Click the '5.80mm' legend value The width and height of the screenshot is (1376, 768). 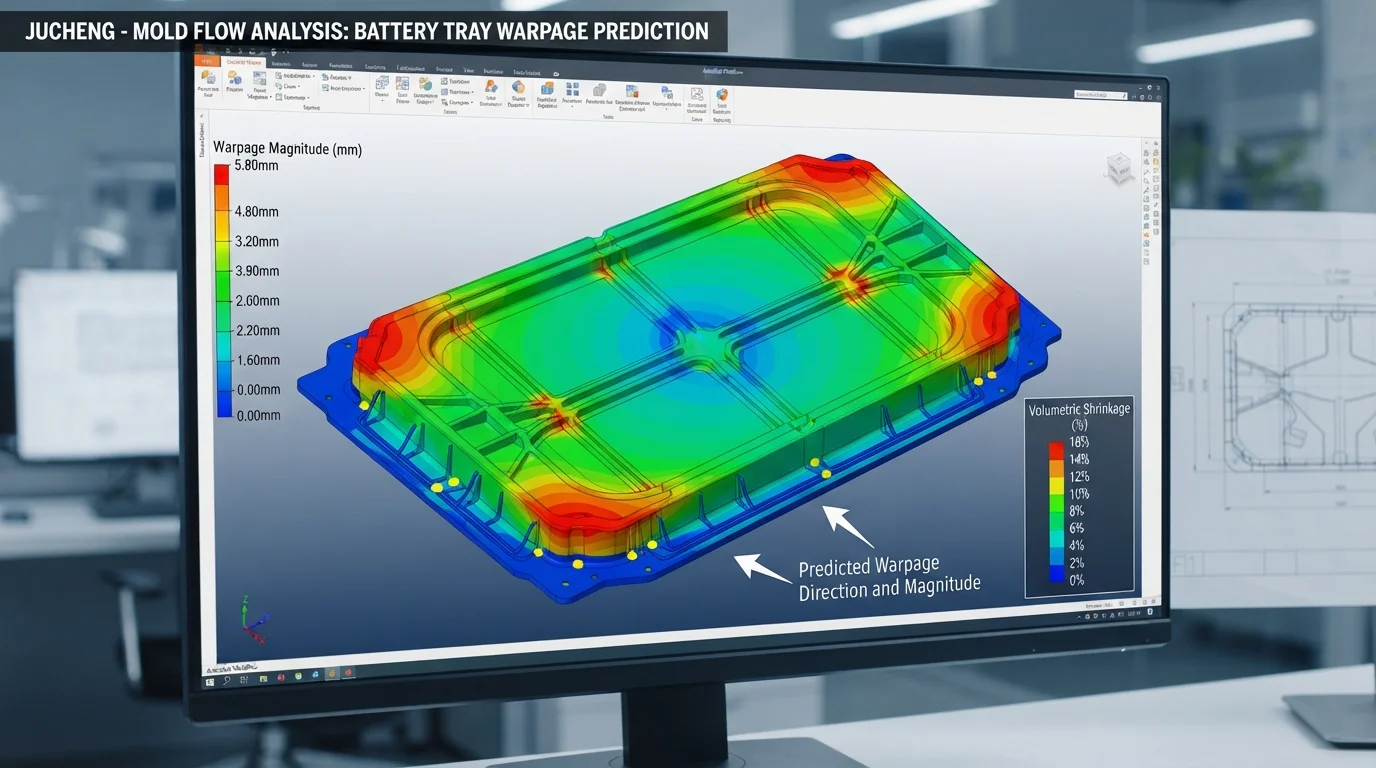[256, 166]
